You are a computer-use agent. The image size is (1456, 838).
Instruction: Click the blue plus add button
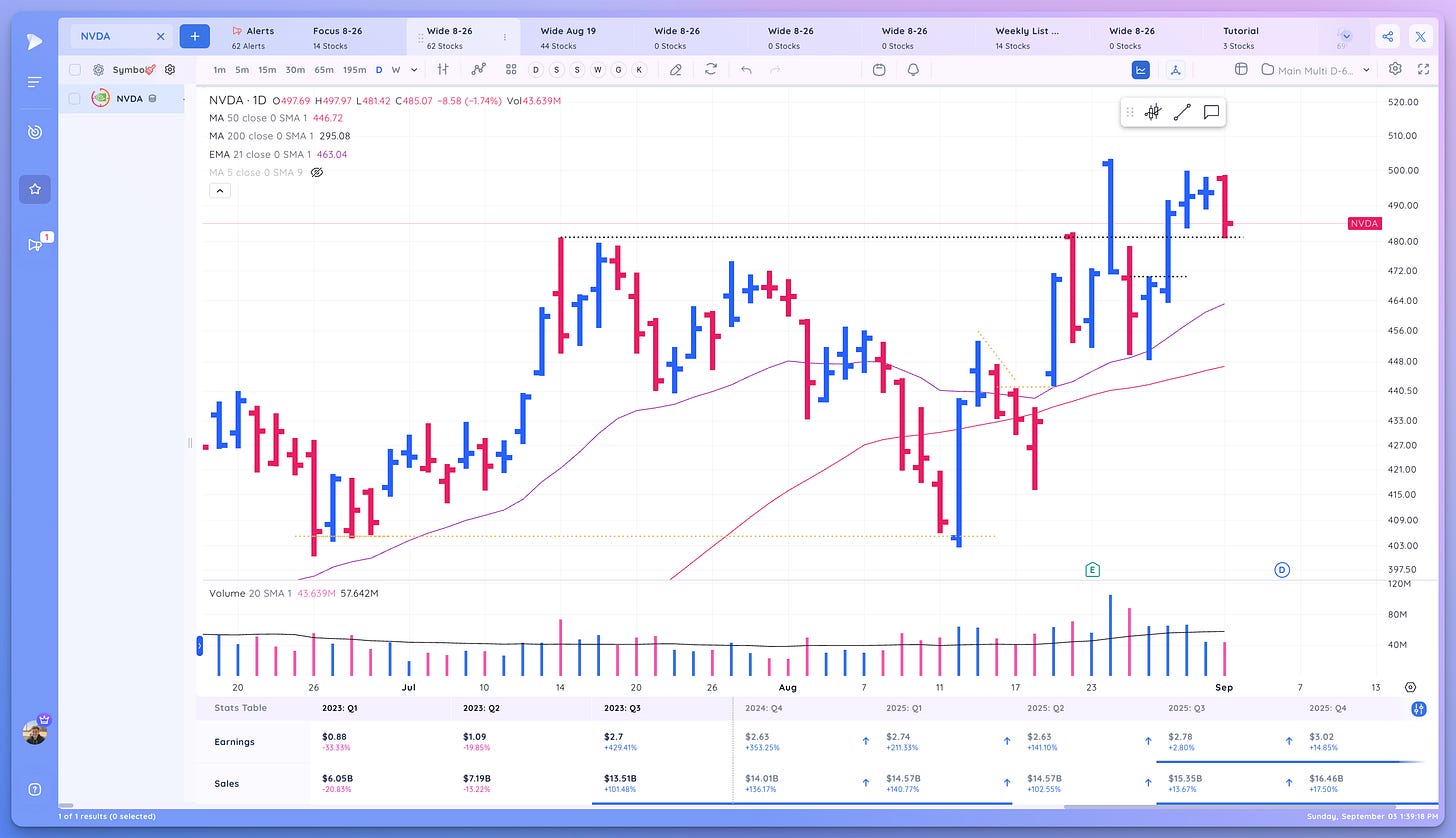pyautogui.click(x=194, y=36)
